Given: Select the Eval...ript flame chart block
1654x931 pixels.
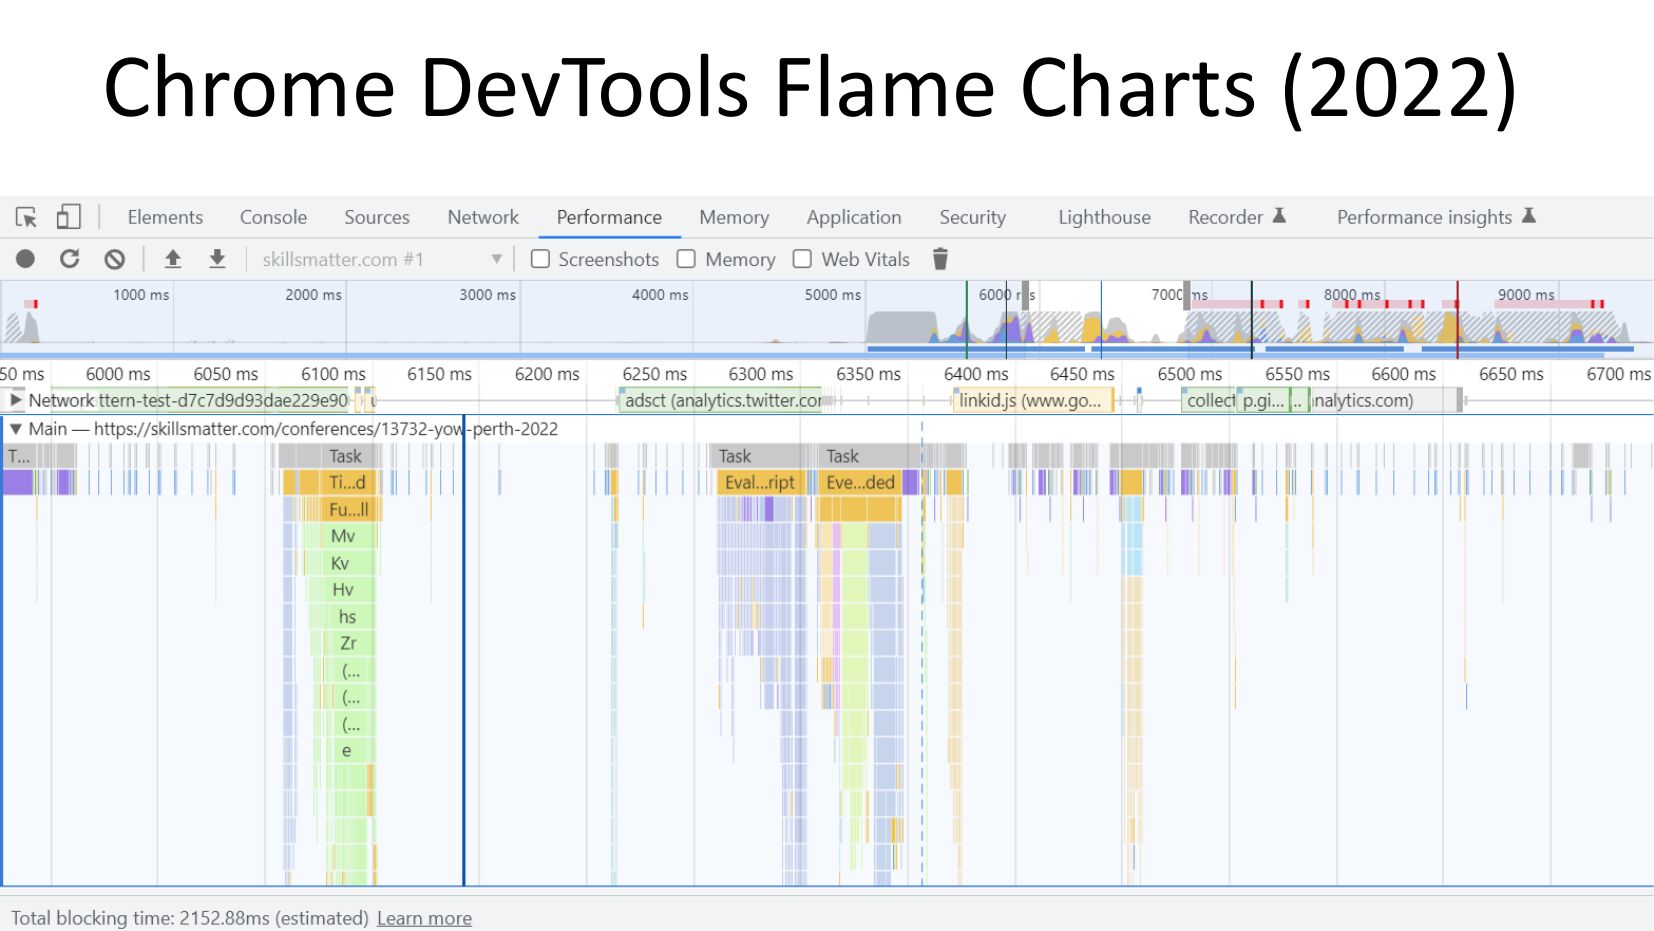Looking at the screenshot, I should click(x=759, y=482).
